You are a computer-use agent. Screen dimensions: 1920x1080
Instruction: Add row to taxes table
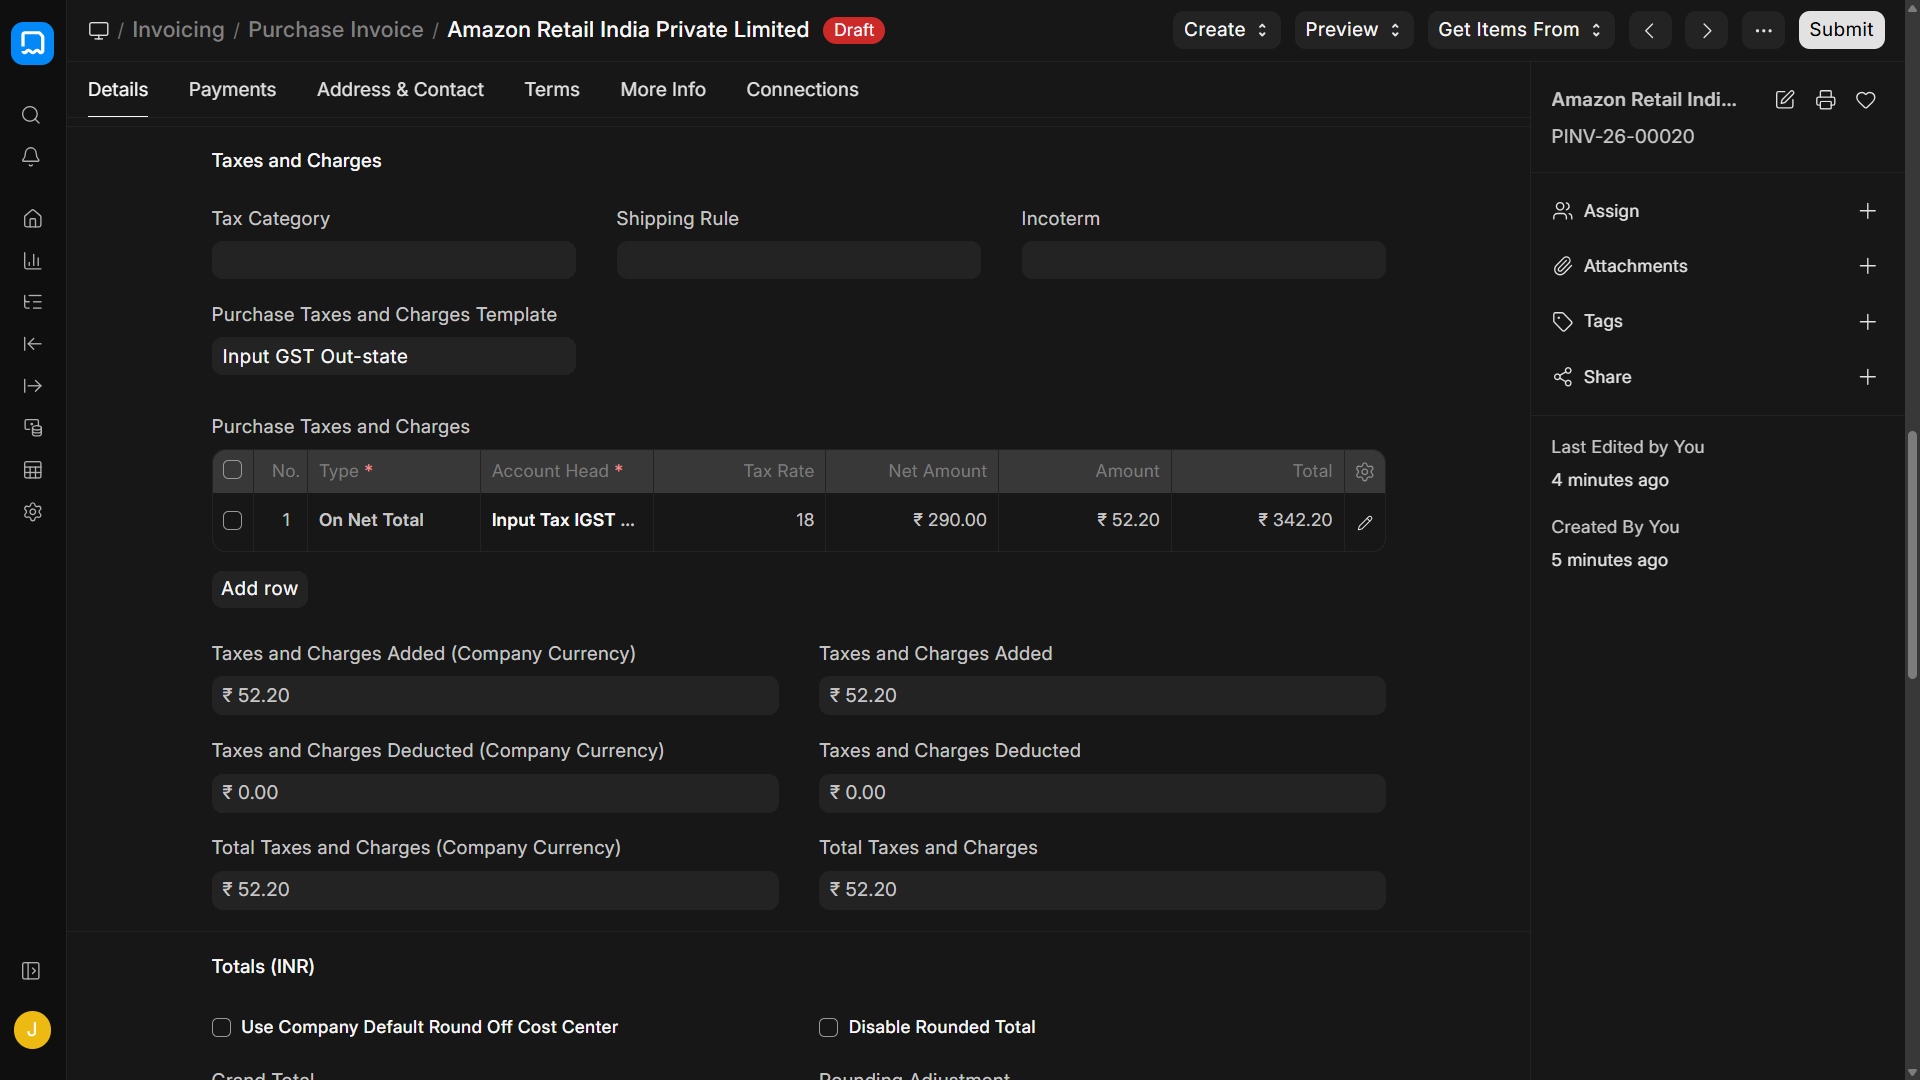point(259,589)
